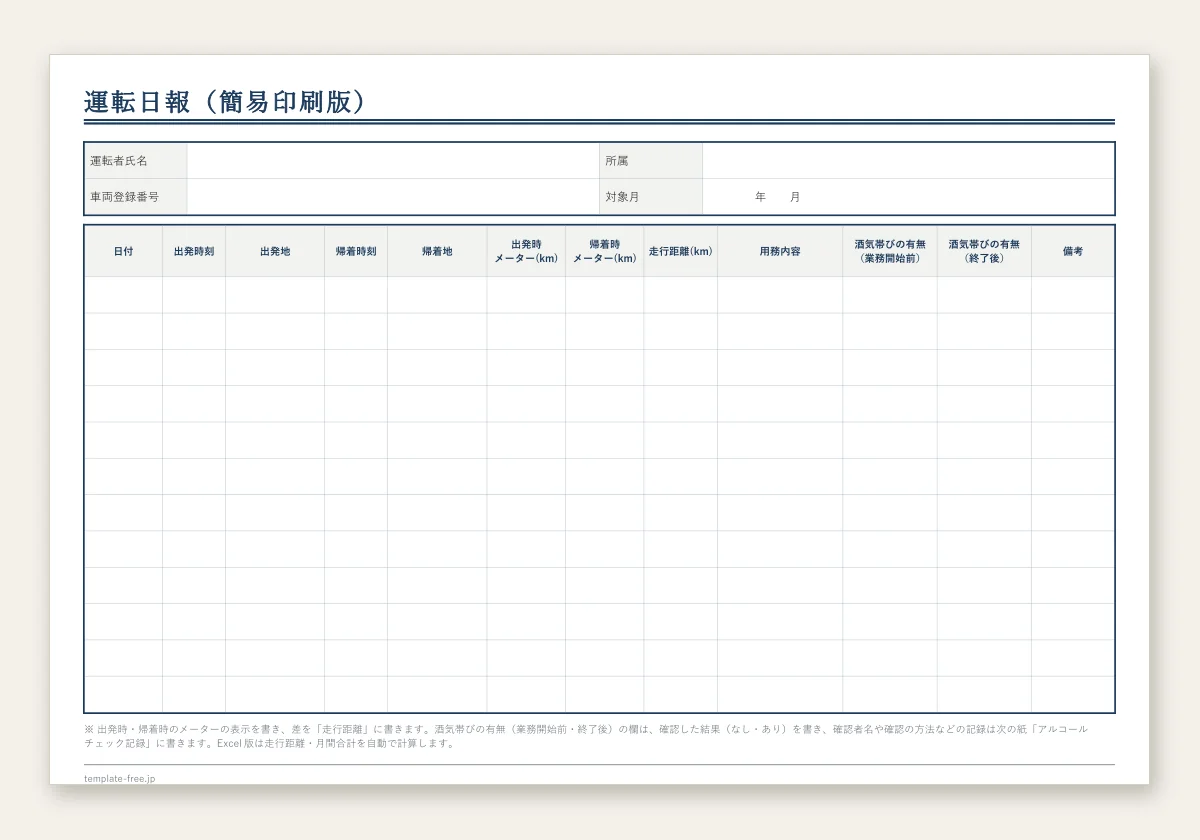Click the 帰着時刻 column header
The image size is (1200, 840).
356,252
